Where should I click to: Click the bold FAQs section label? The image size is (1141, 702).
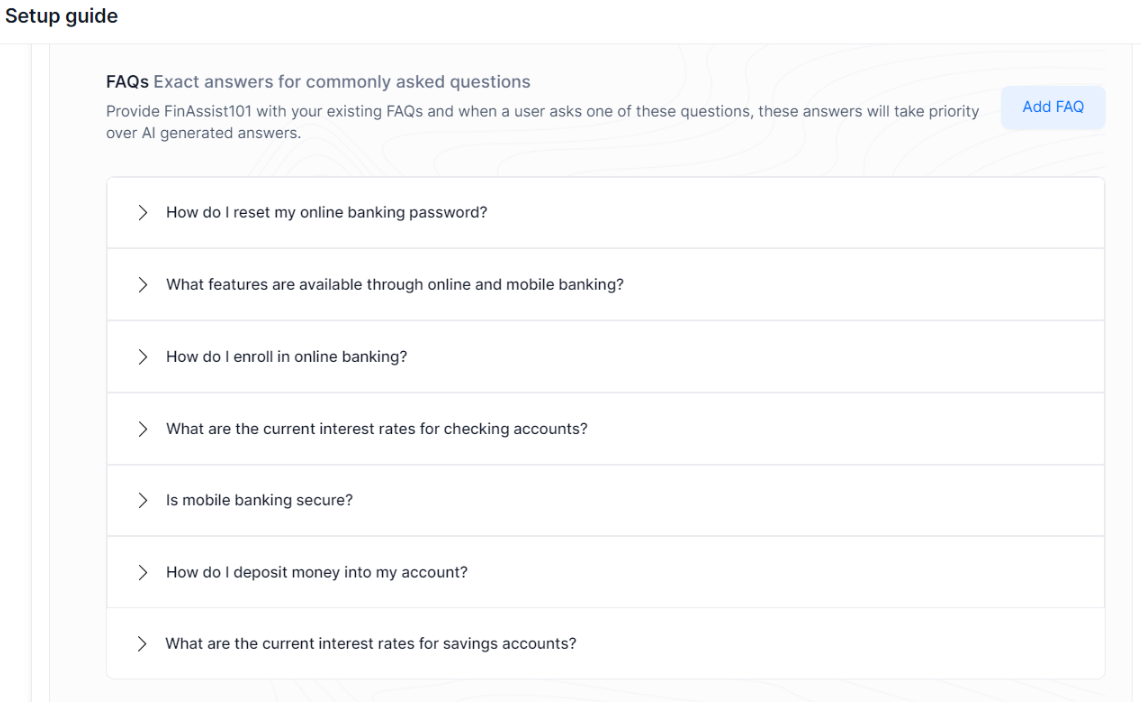[x=127, y=82]
